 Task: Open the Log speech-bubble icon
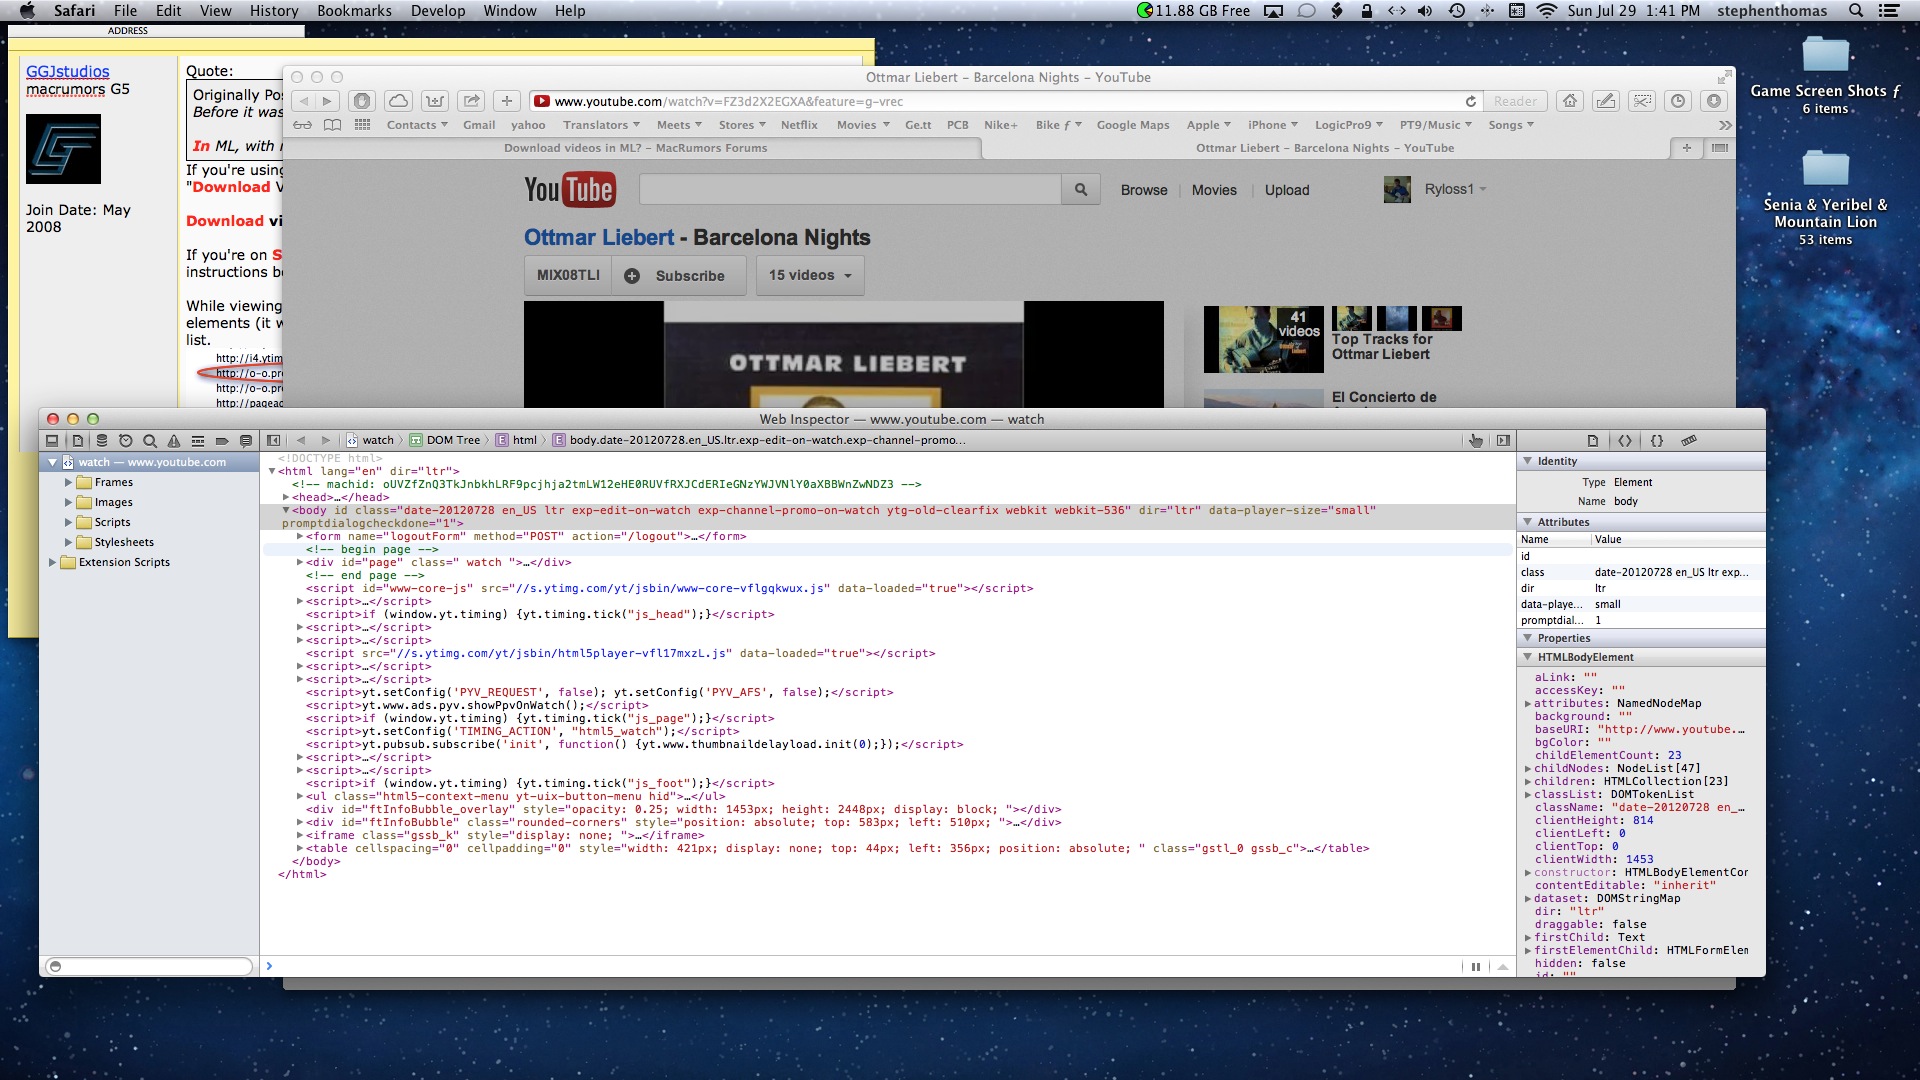[246, 440]
